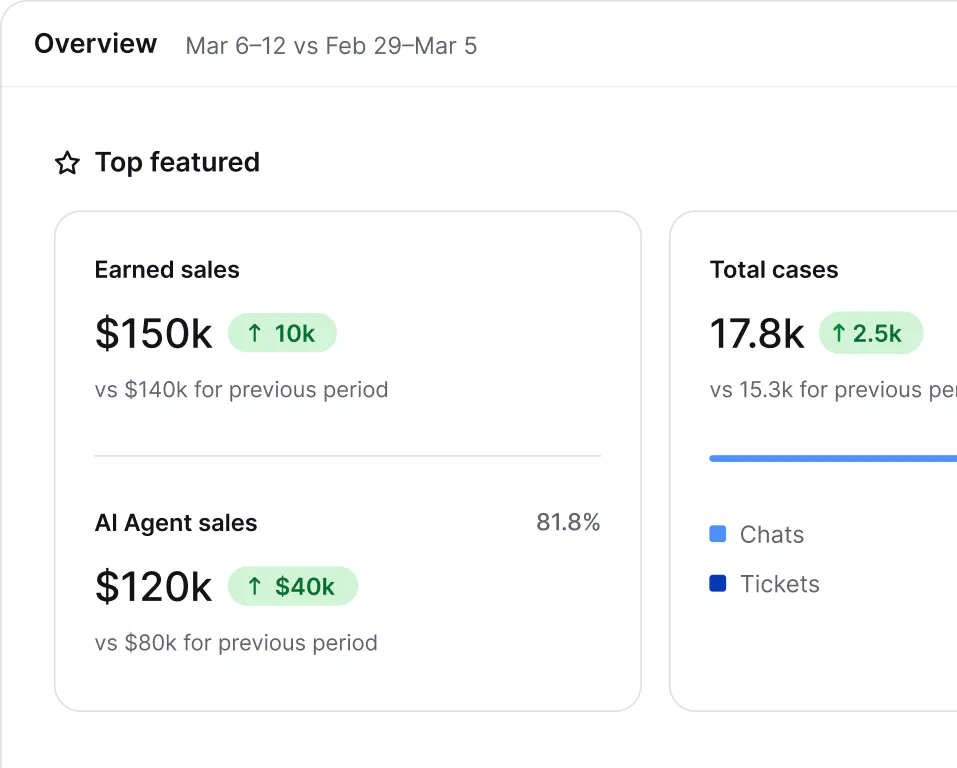This screenshot has width=957, height=768.
Task: Click the green $40k increase badge
Action: (x=292, y=586)
